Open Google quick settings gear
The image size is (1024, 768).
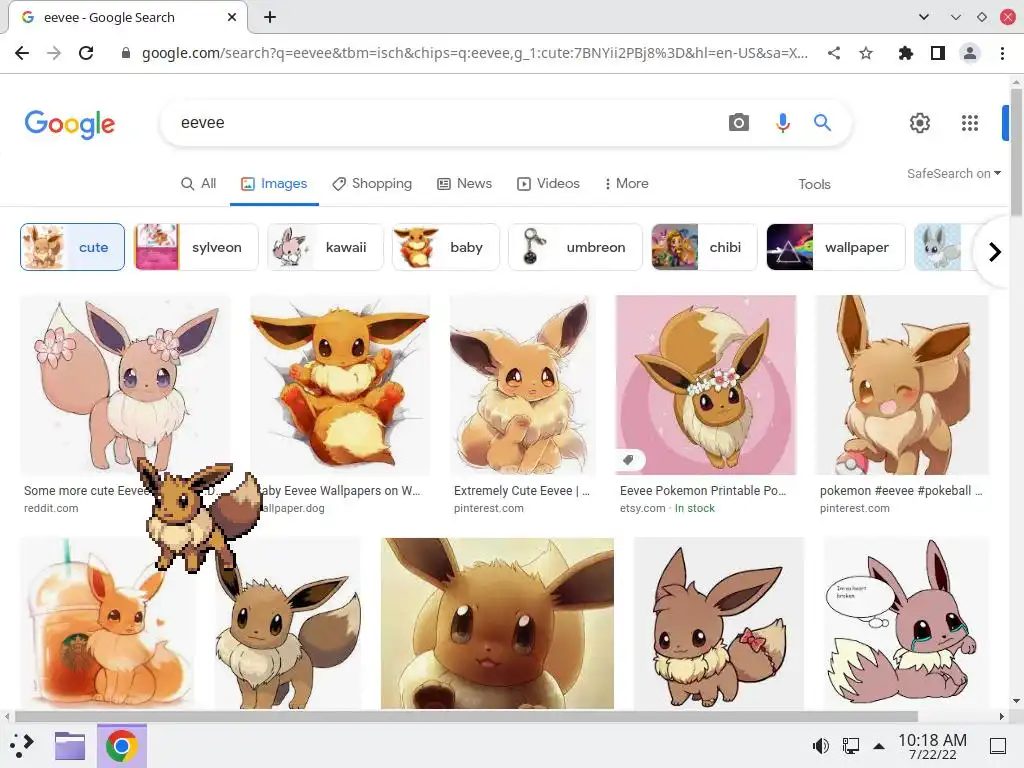point(920,123)
